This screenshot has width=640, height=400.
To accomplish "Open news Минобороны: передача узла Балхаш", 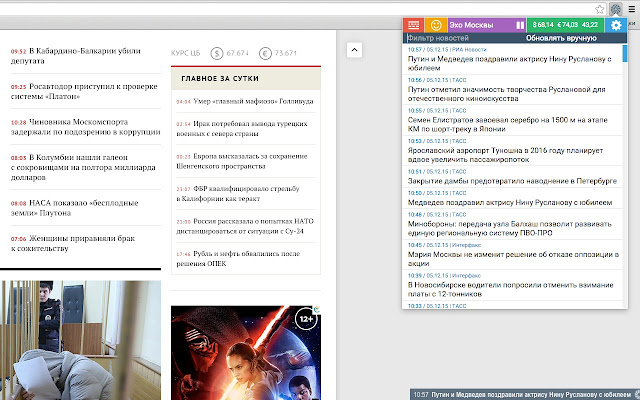I will (510, 229).
